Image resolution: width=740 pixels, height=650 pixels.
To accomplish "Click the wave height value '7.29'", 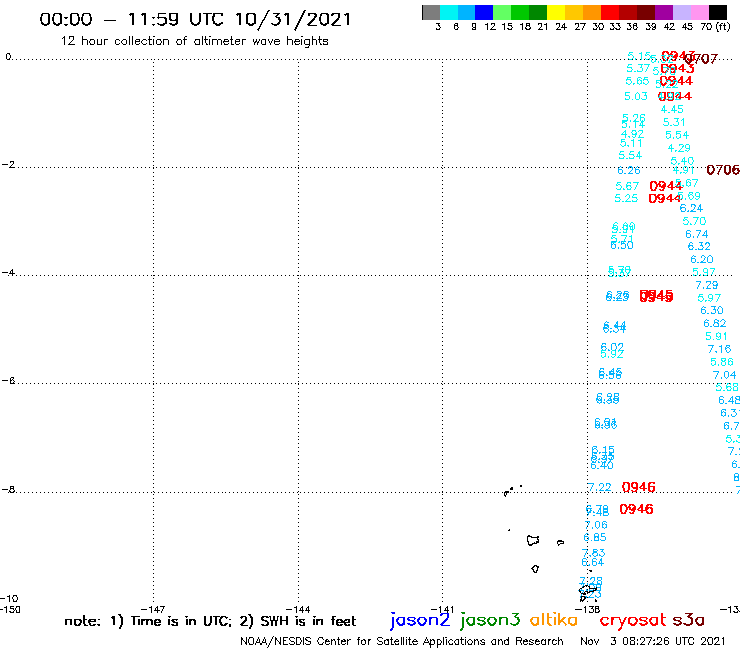I will (x=706, y=285).
